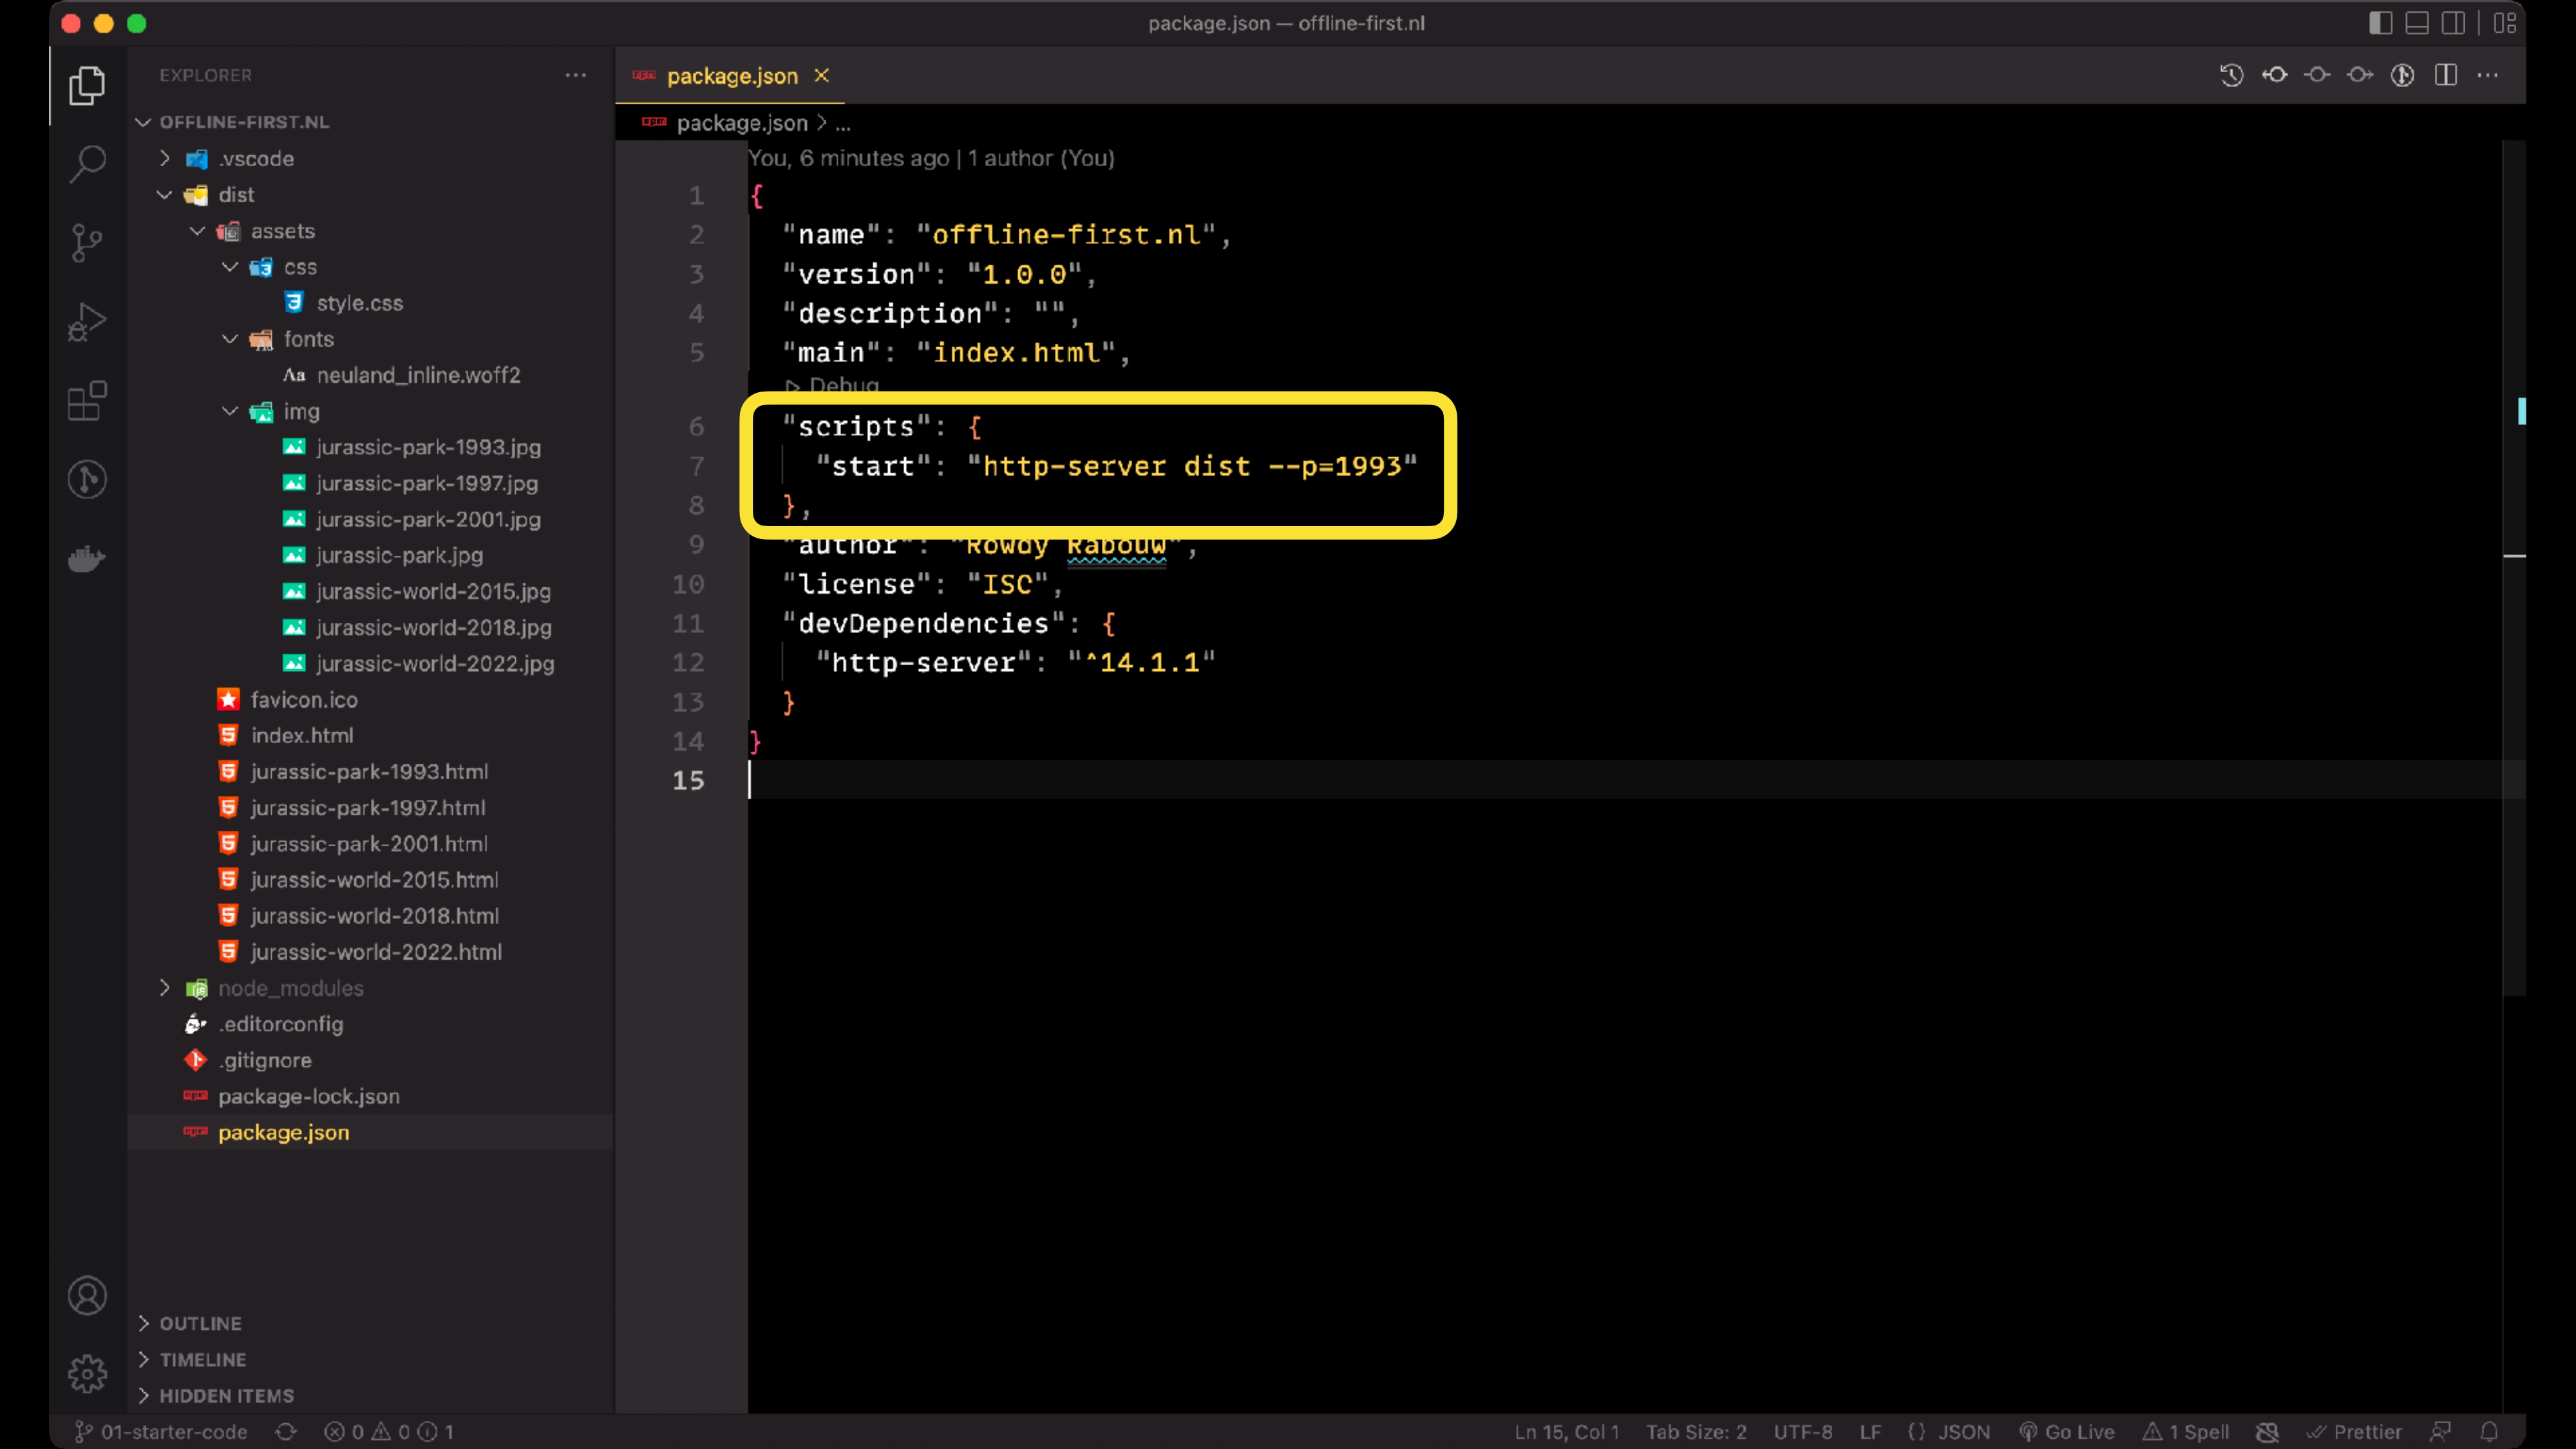Go to previous change icon
This screenshot has height=1449, width=2576.
point(2275,75)
